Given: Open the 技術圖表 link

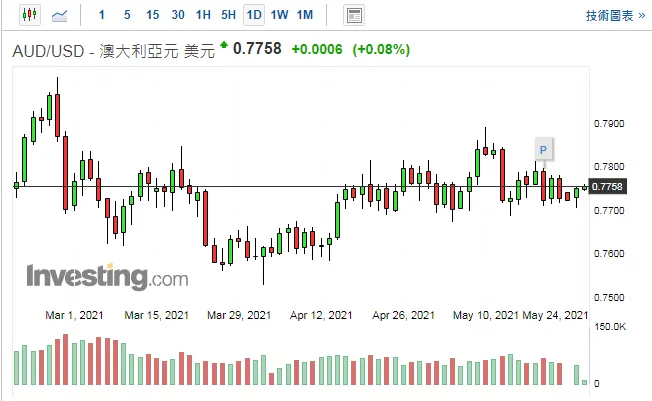Looking at the screenshot, I should [615, 16].
